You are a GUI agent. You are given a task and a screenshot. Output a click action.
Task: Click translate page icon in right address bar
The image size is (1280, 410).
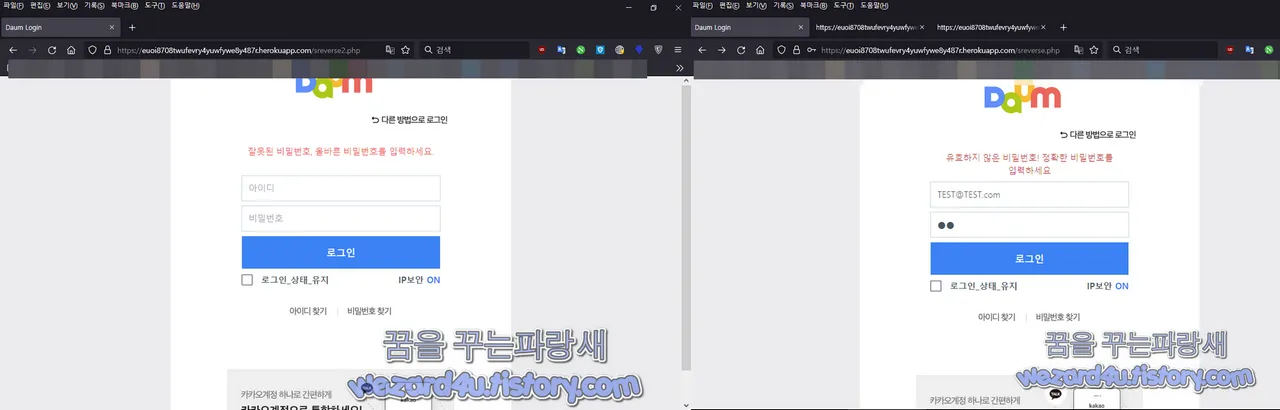coord(1077,49)
